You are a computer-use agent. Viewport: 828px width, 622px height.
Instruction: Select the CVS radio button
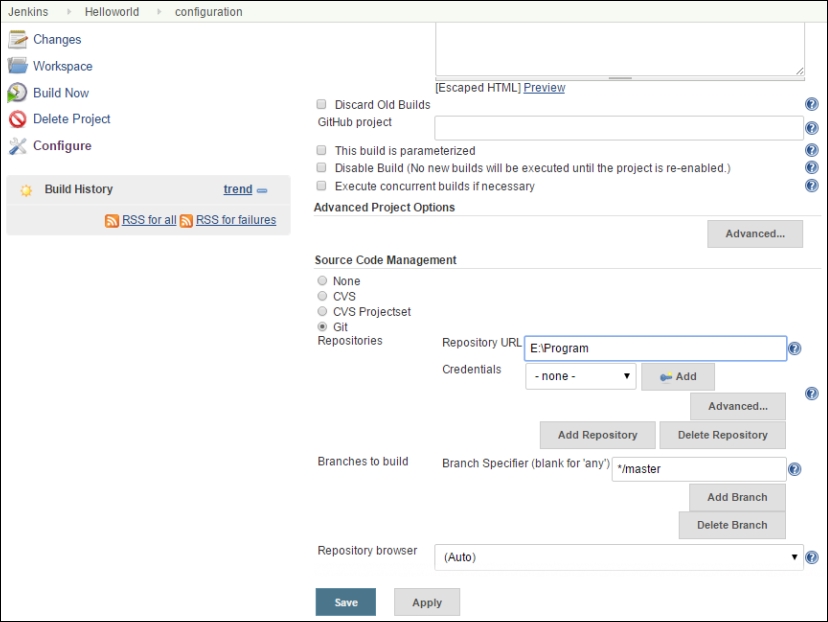pyautogui.click(x=322, y=296)
